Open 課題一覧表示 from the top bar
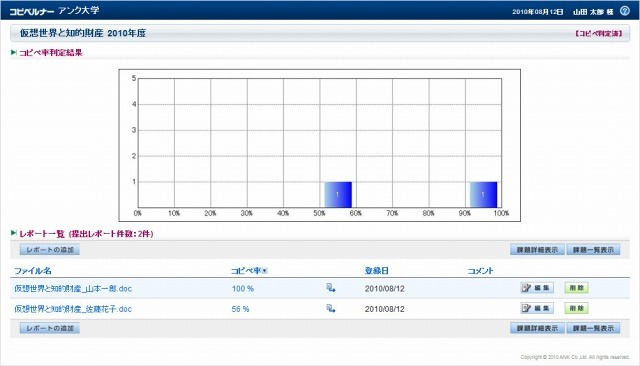640x366 pixels. coord(593,249)
